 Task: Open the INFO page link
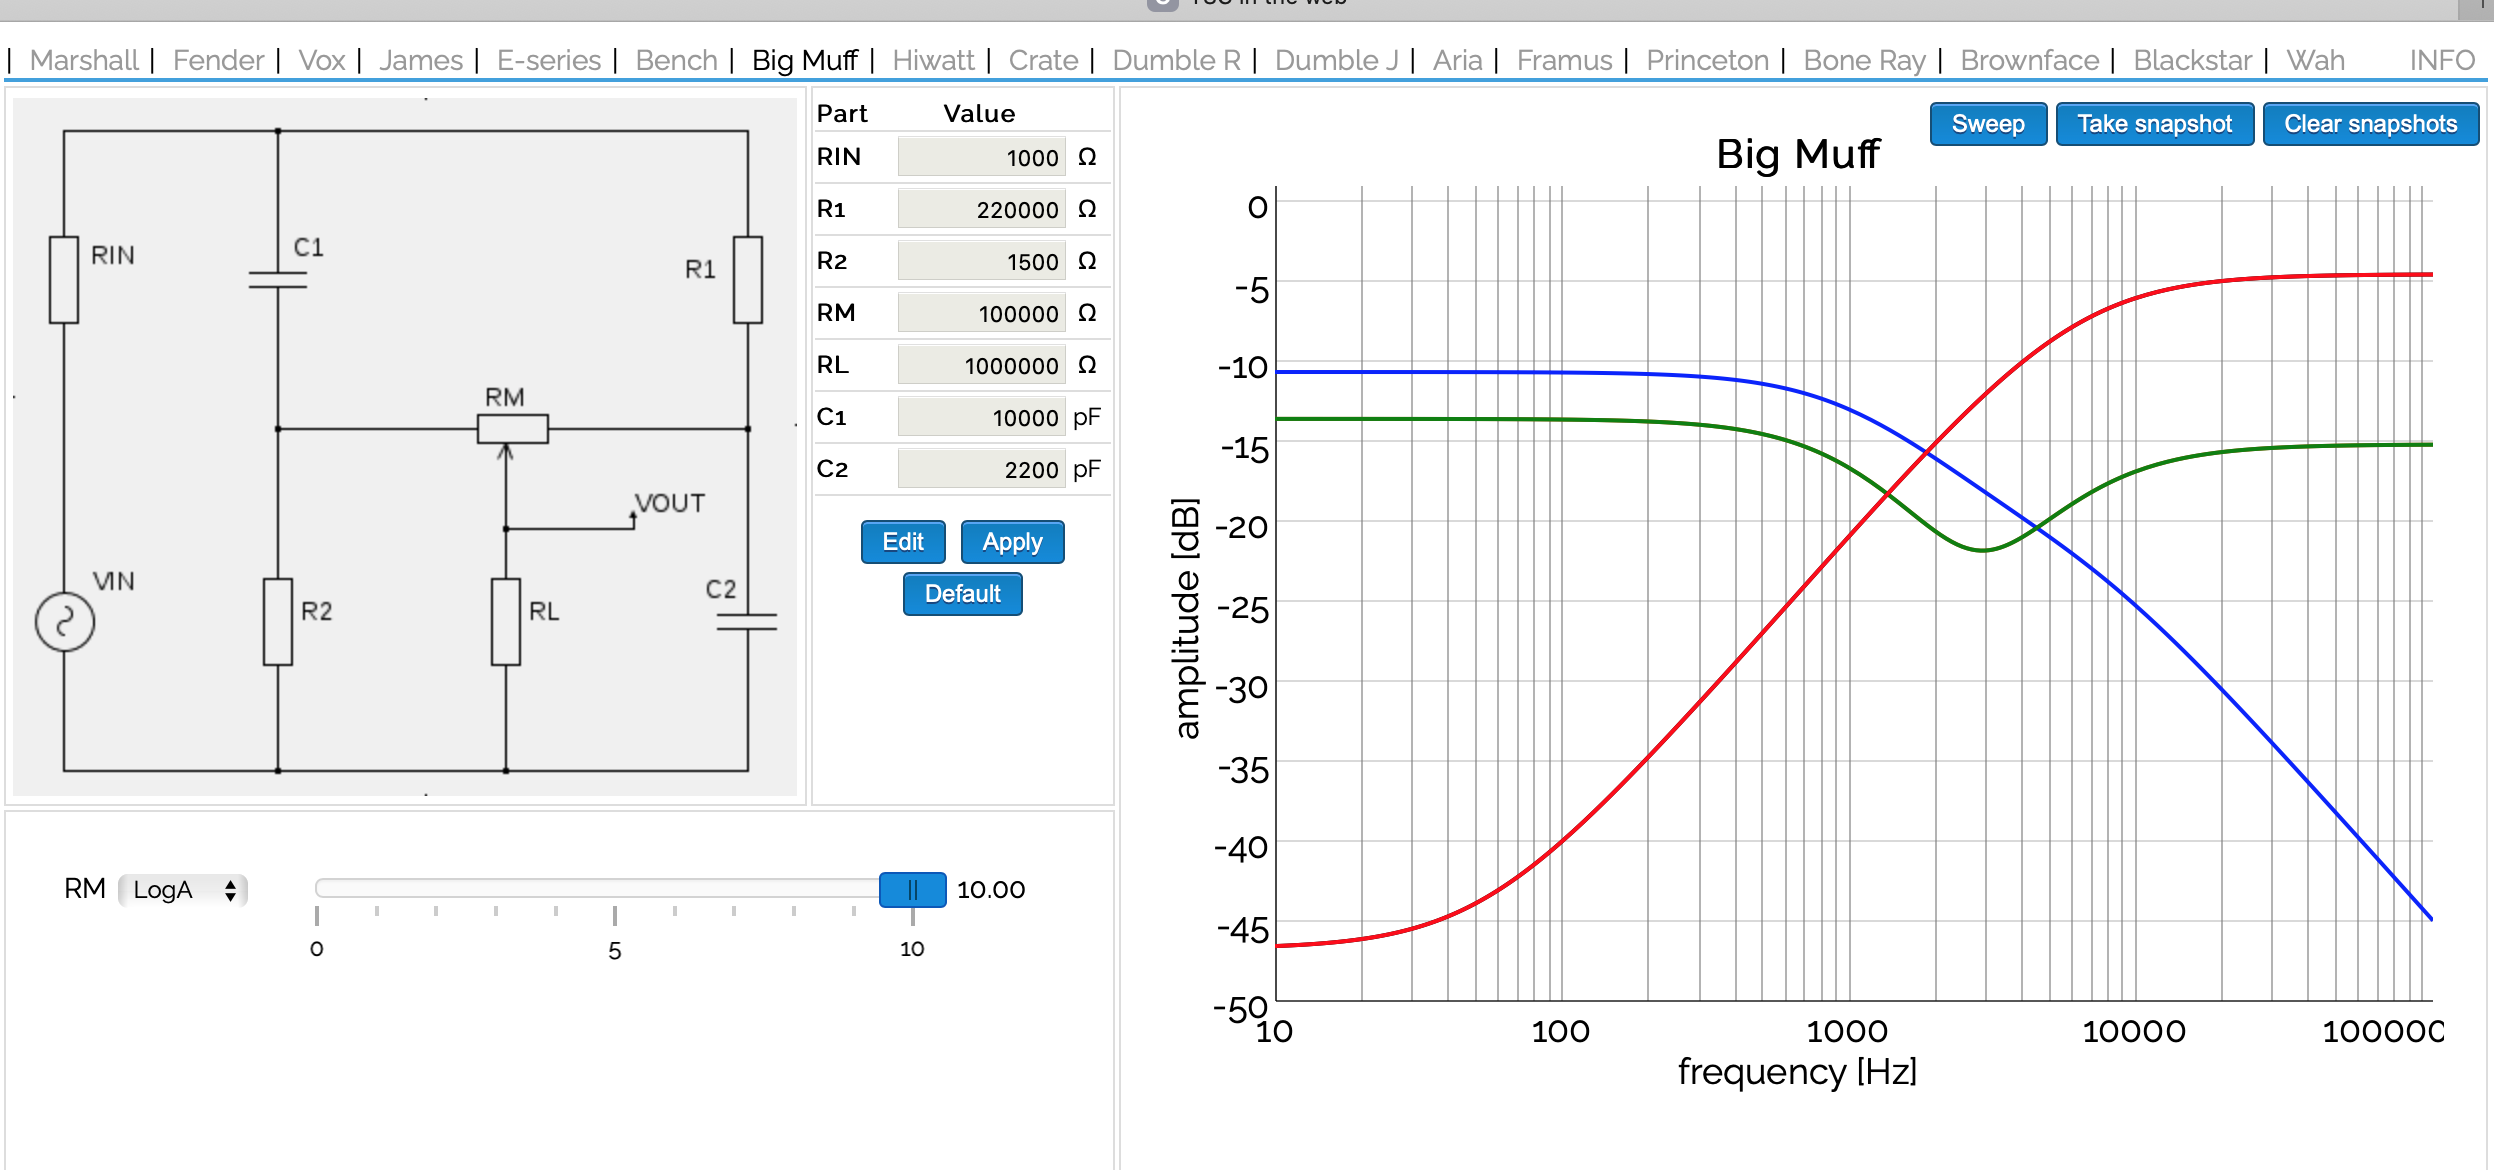[x=2441, y=60]
